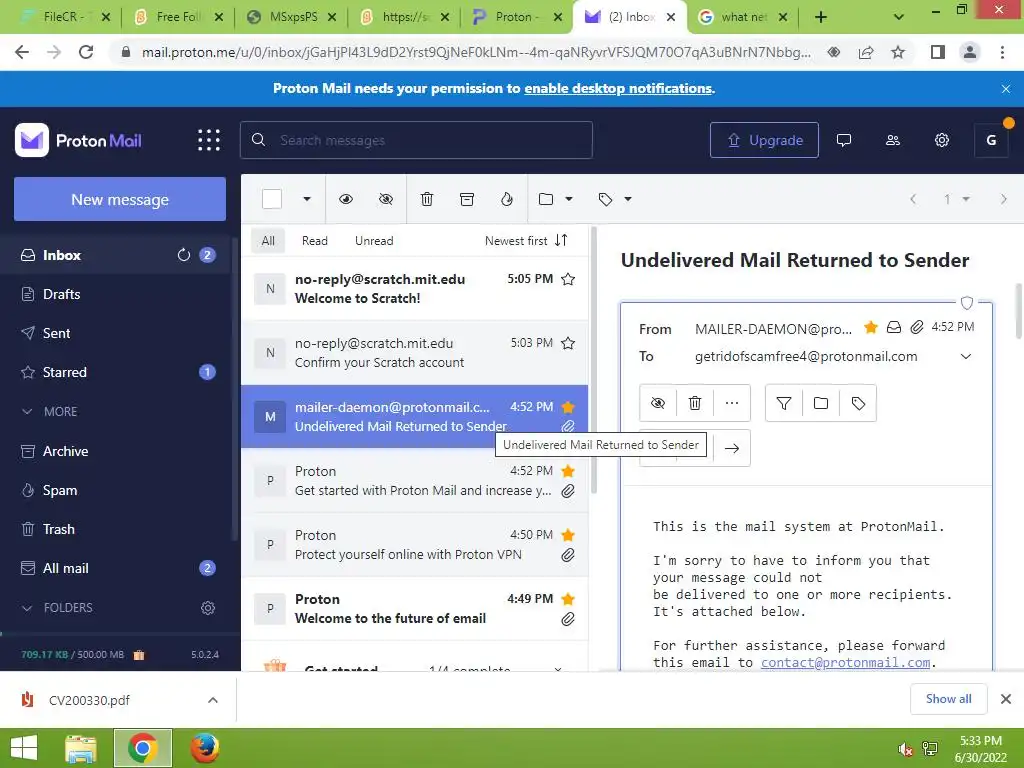Open the feedback chat bubble icon in the header
The height and width of the screenshot is (768, 1024).
click(844, 140)
